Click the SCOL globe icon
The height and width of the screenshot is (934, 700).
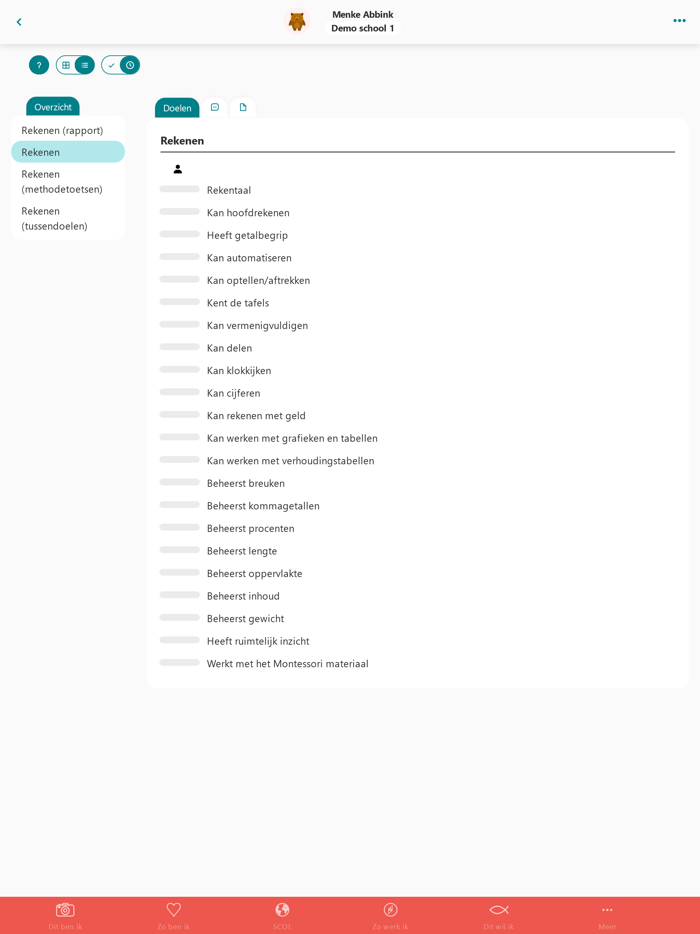pyautogui.click(x=282, y=910)
